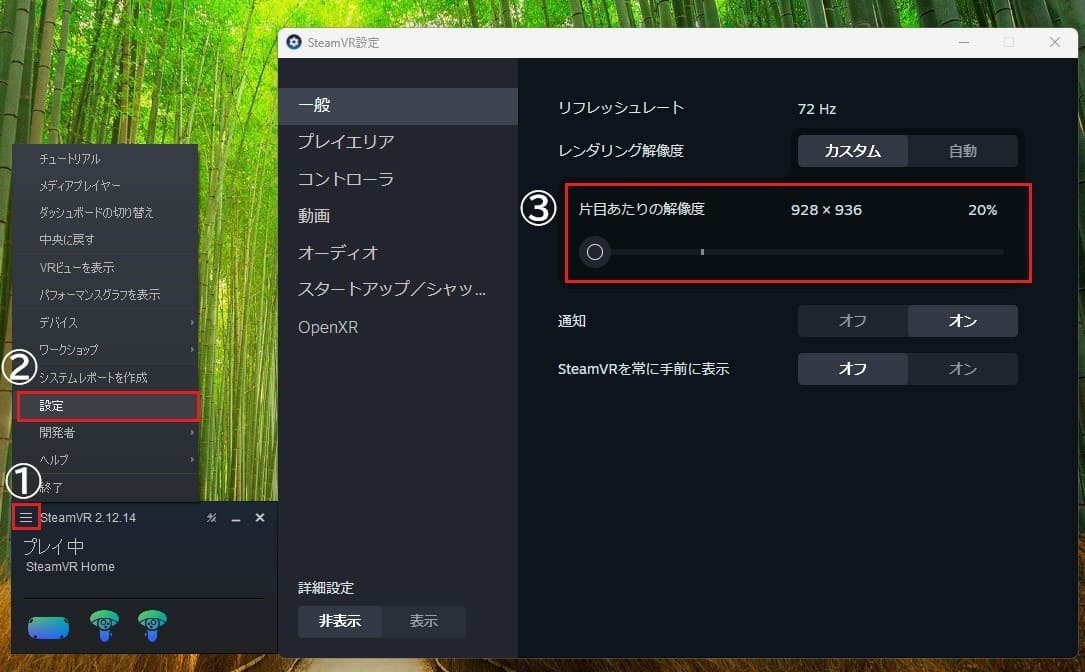Screen dimensions: 1085x672
Task: Open the SteamVR hamburger menu
Action: [x=26, y=518]
